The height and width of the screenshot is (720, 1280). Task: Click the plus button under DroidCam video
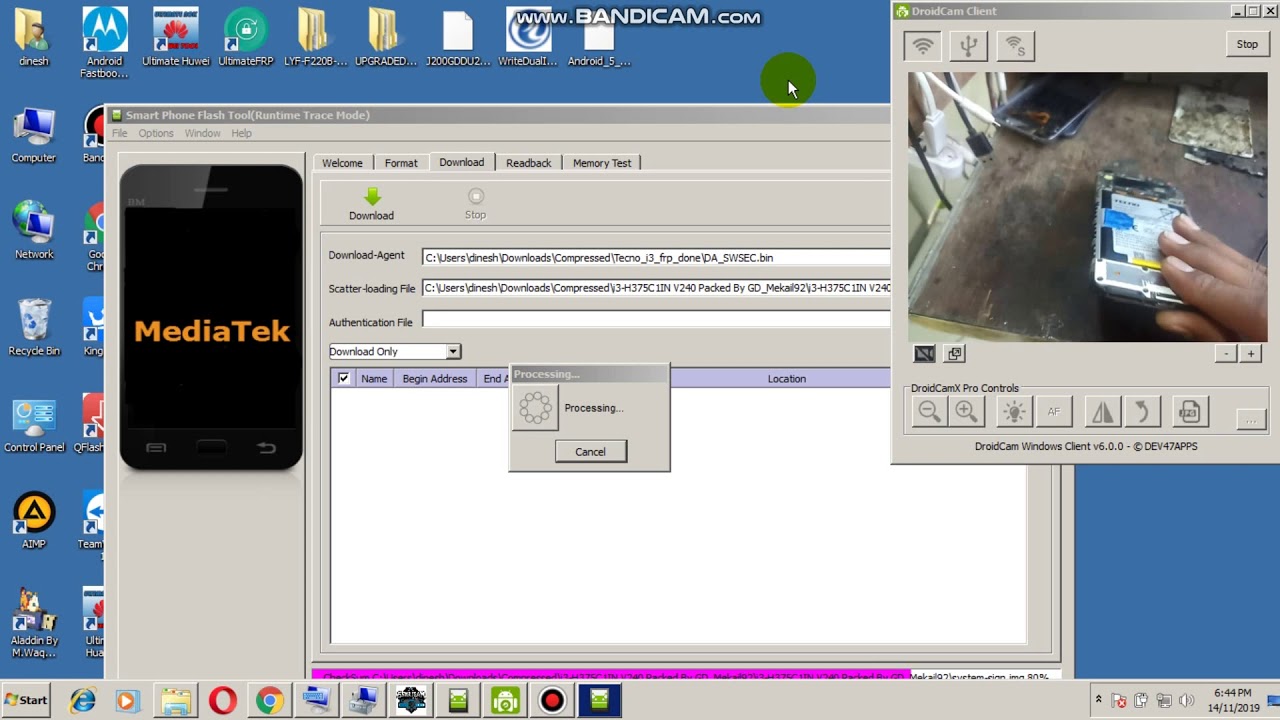(1250, 354)
